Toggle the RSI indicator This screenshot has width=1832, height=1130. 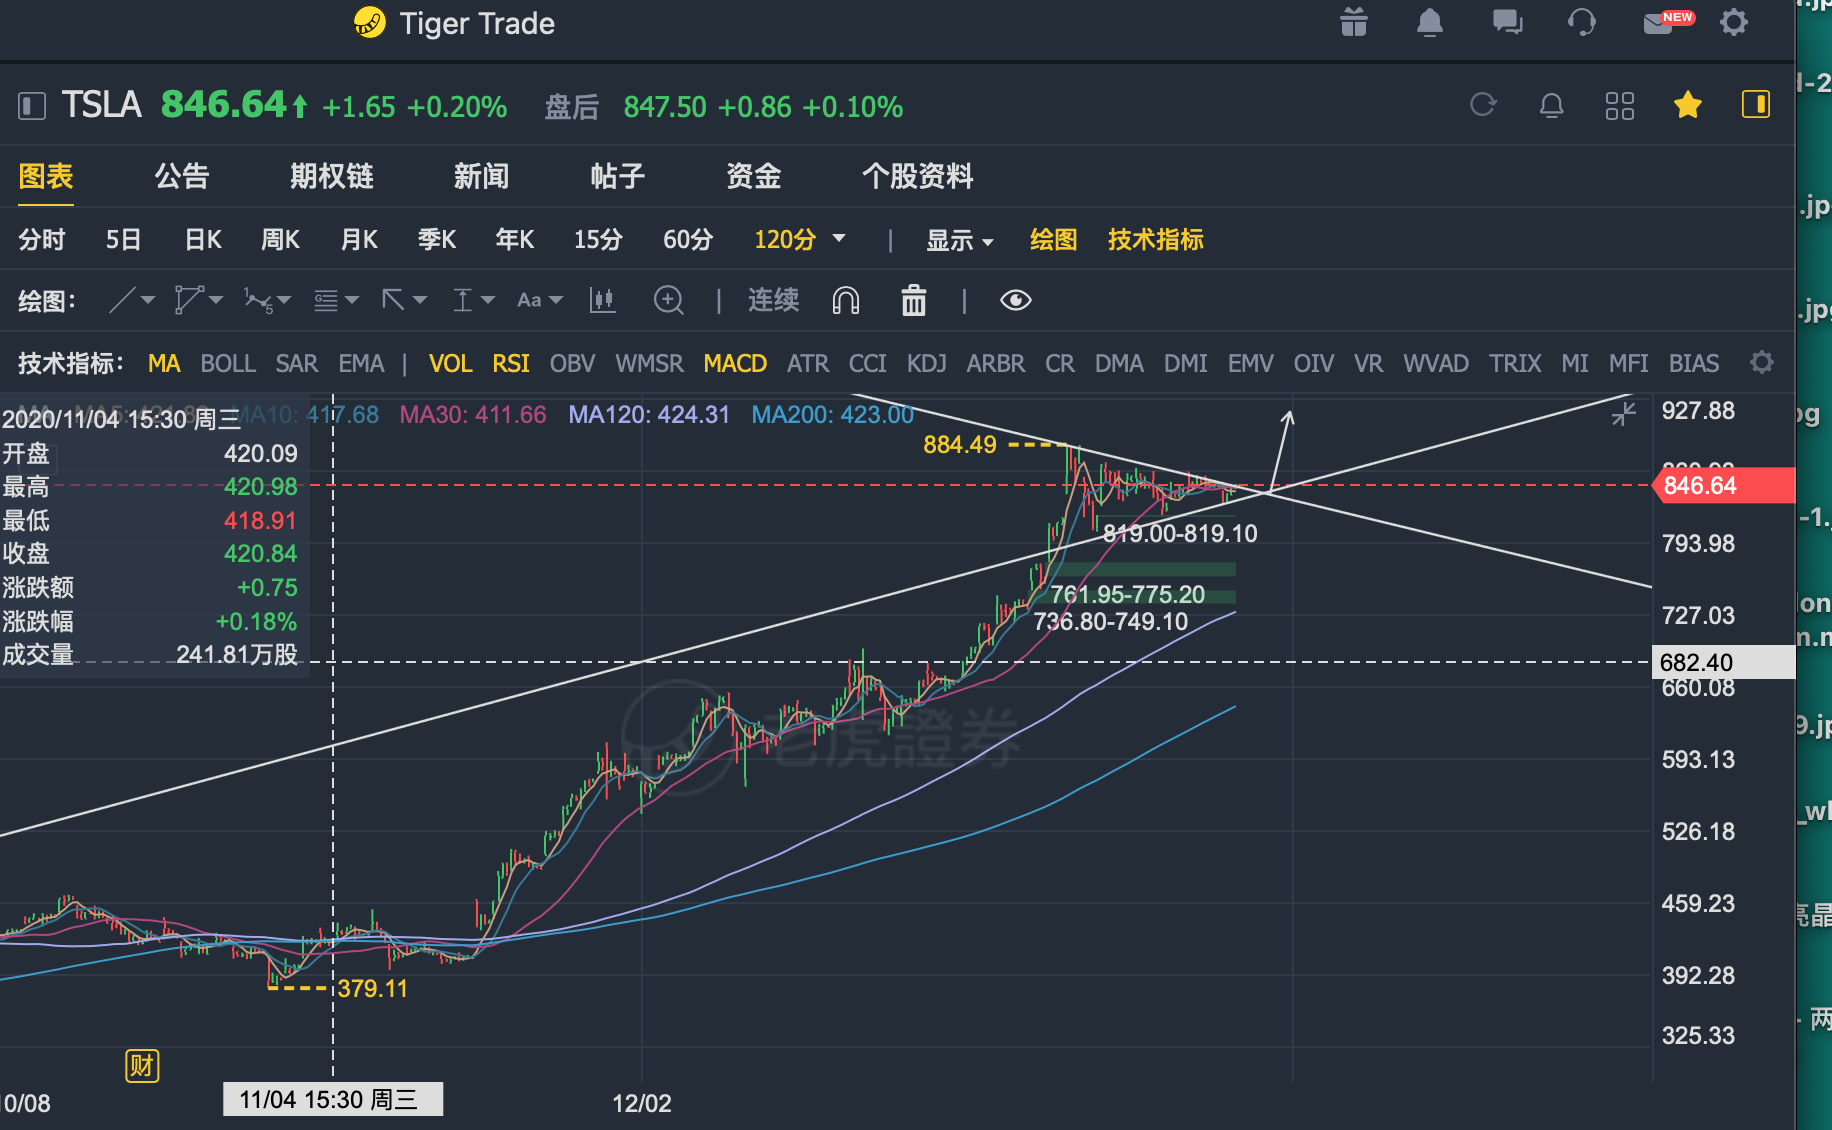coord(511,363)
